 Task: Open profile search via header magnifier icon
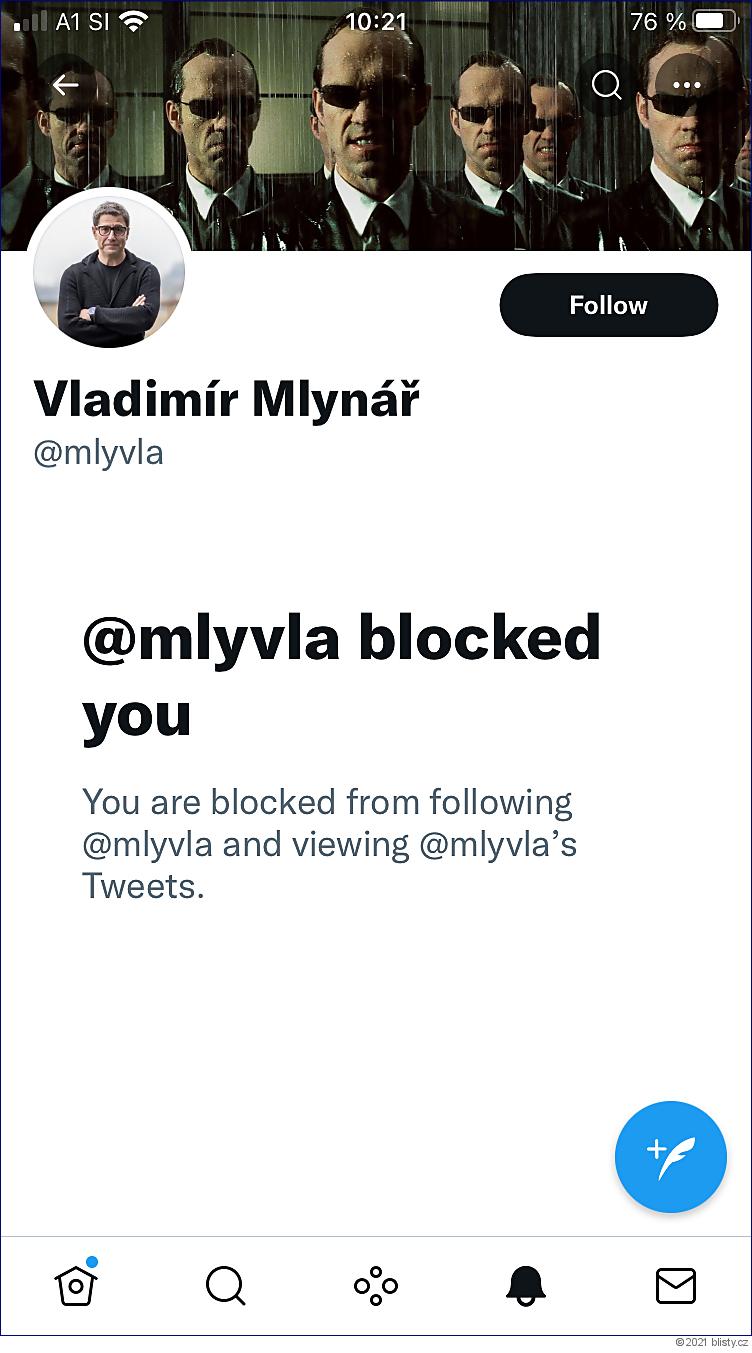[607, 85]
